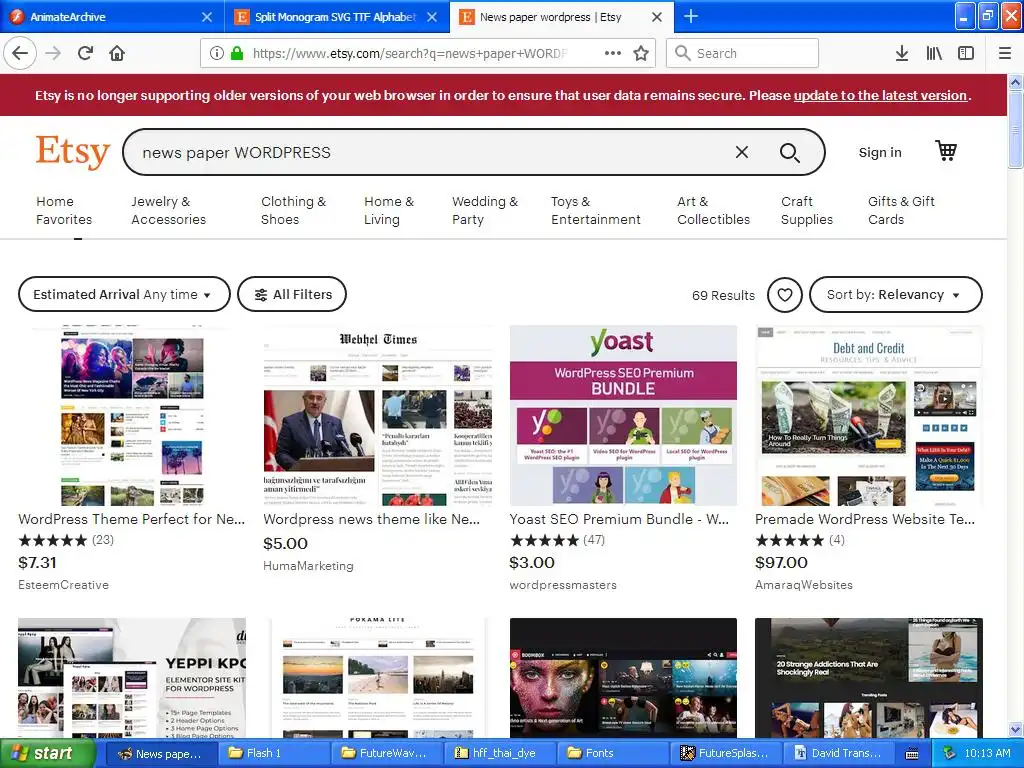Clear the Etsy search box with X

tap(742, 152)
